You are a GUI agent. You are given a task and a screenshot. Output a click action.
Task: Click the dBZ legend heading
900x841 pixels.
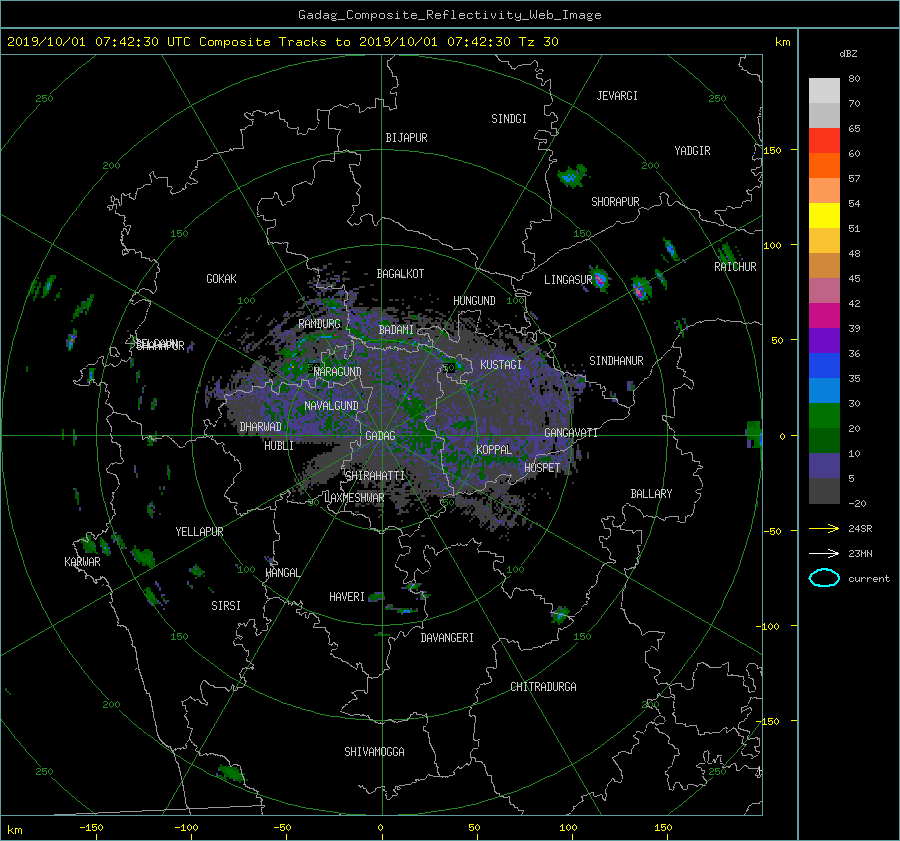click(848, 54)
